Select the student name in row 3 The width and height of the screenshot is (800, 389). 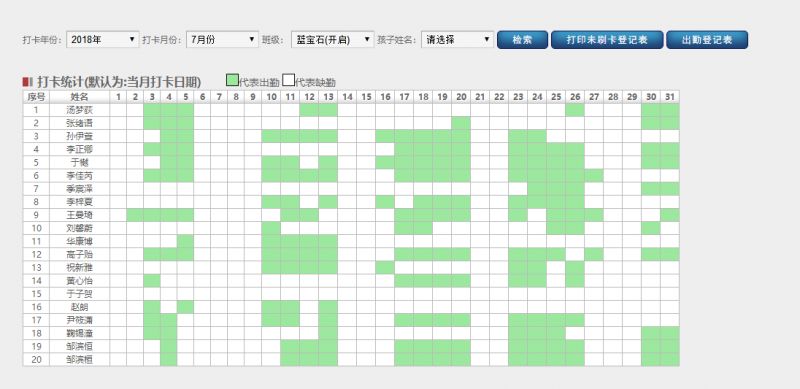80,136
